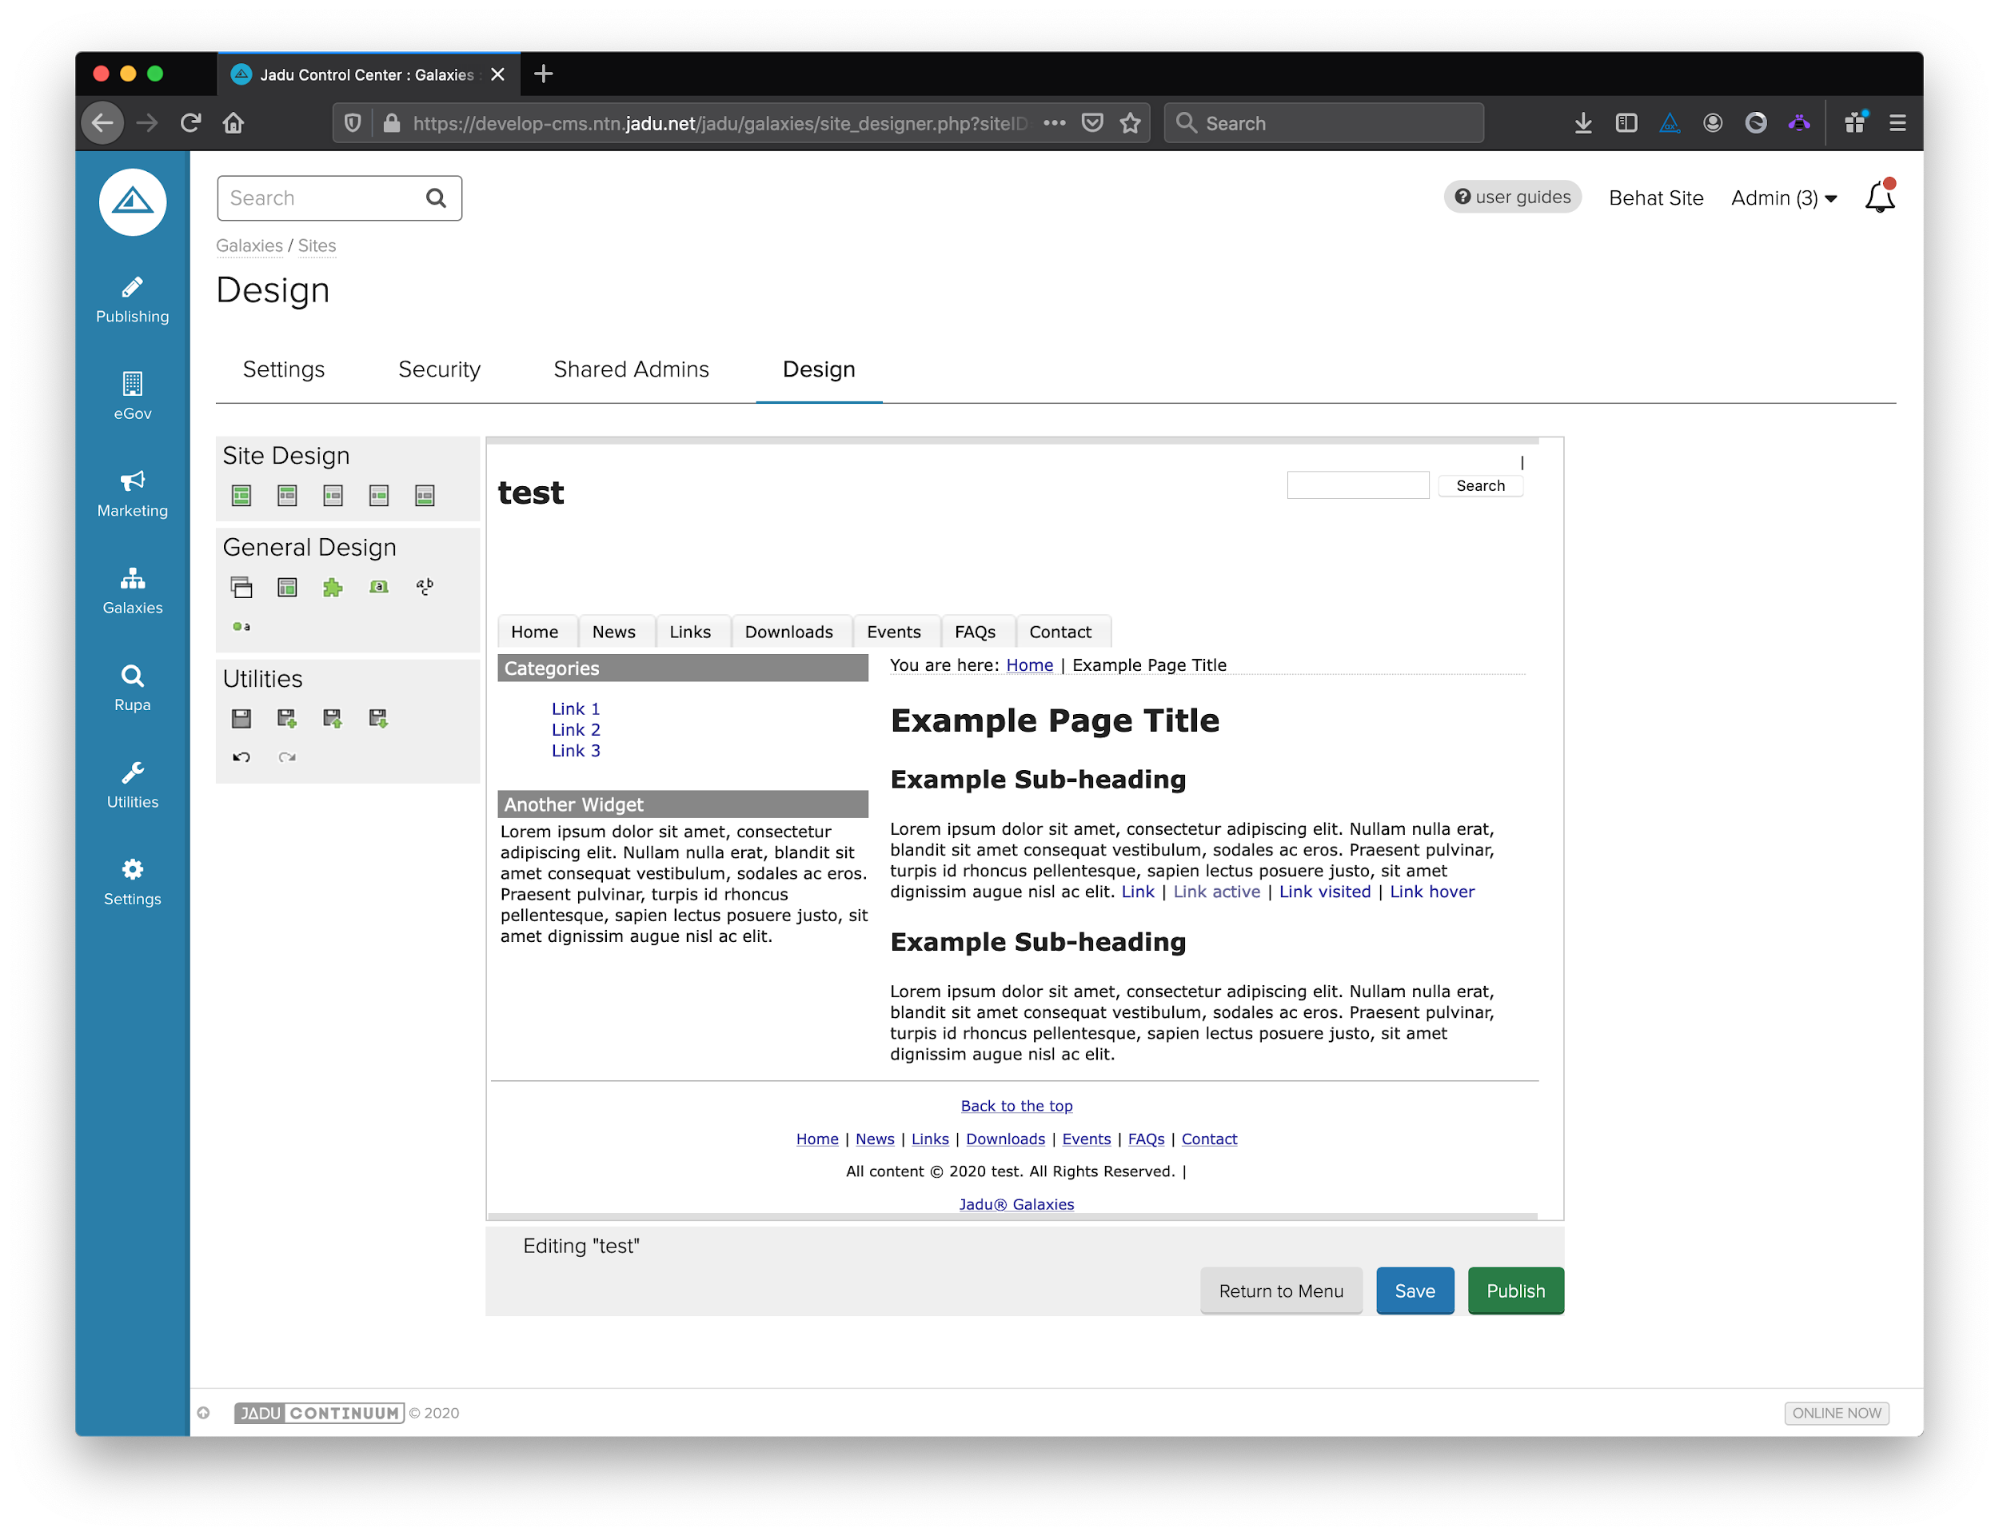Open the Admin (3) dropdown menu
Viewport: 1999px width, 1537px height.
click(x=1784, y=198)
